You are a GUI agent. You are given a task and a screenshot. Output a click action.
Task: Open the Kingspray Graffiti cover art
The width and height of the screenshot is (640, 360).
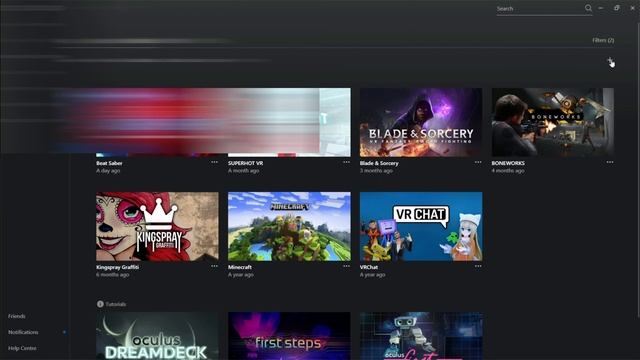(157, 227)
